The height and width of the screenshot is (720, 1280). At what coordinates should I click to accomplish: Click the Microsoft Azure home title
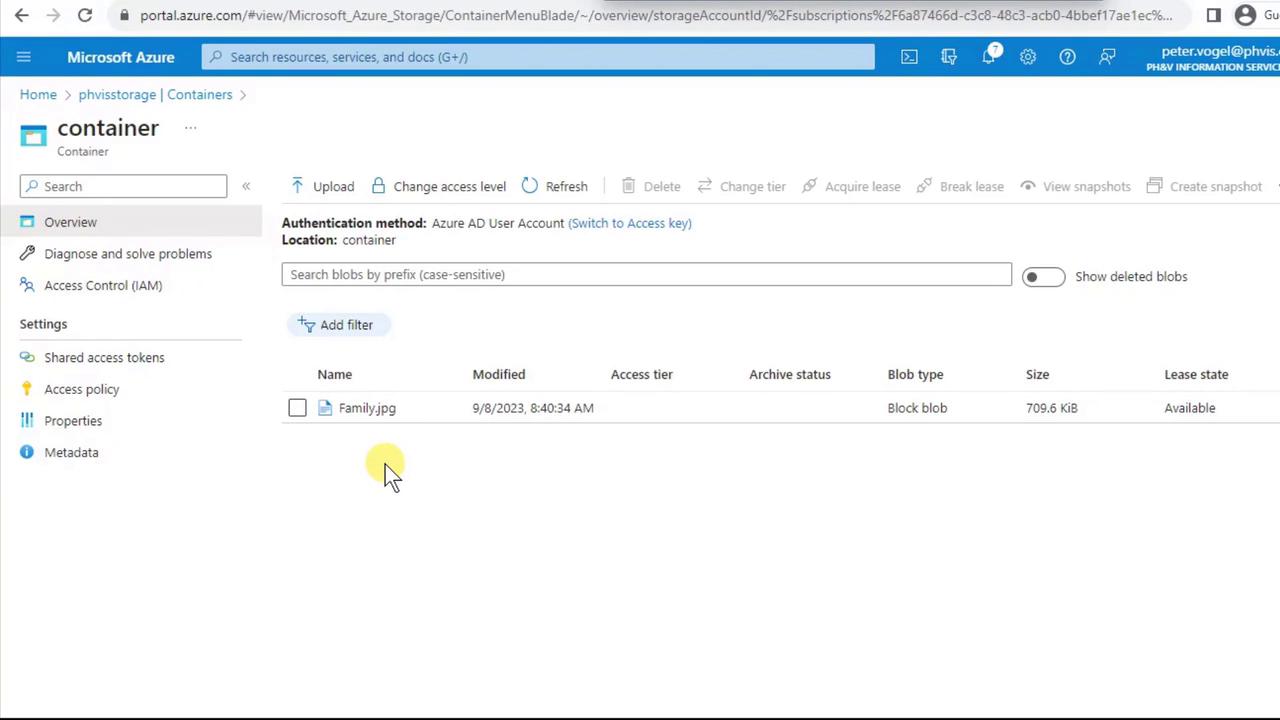click(x=121, y=57)
